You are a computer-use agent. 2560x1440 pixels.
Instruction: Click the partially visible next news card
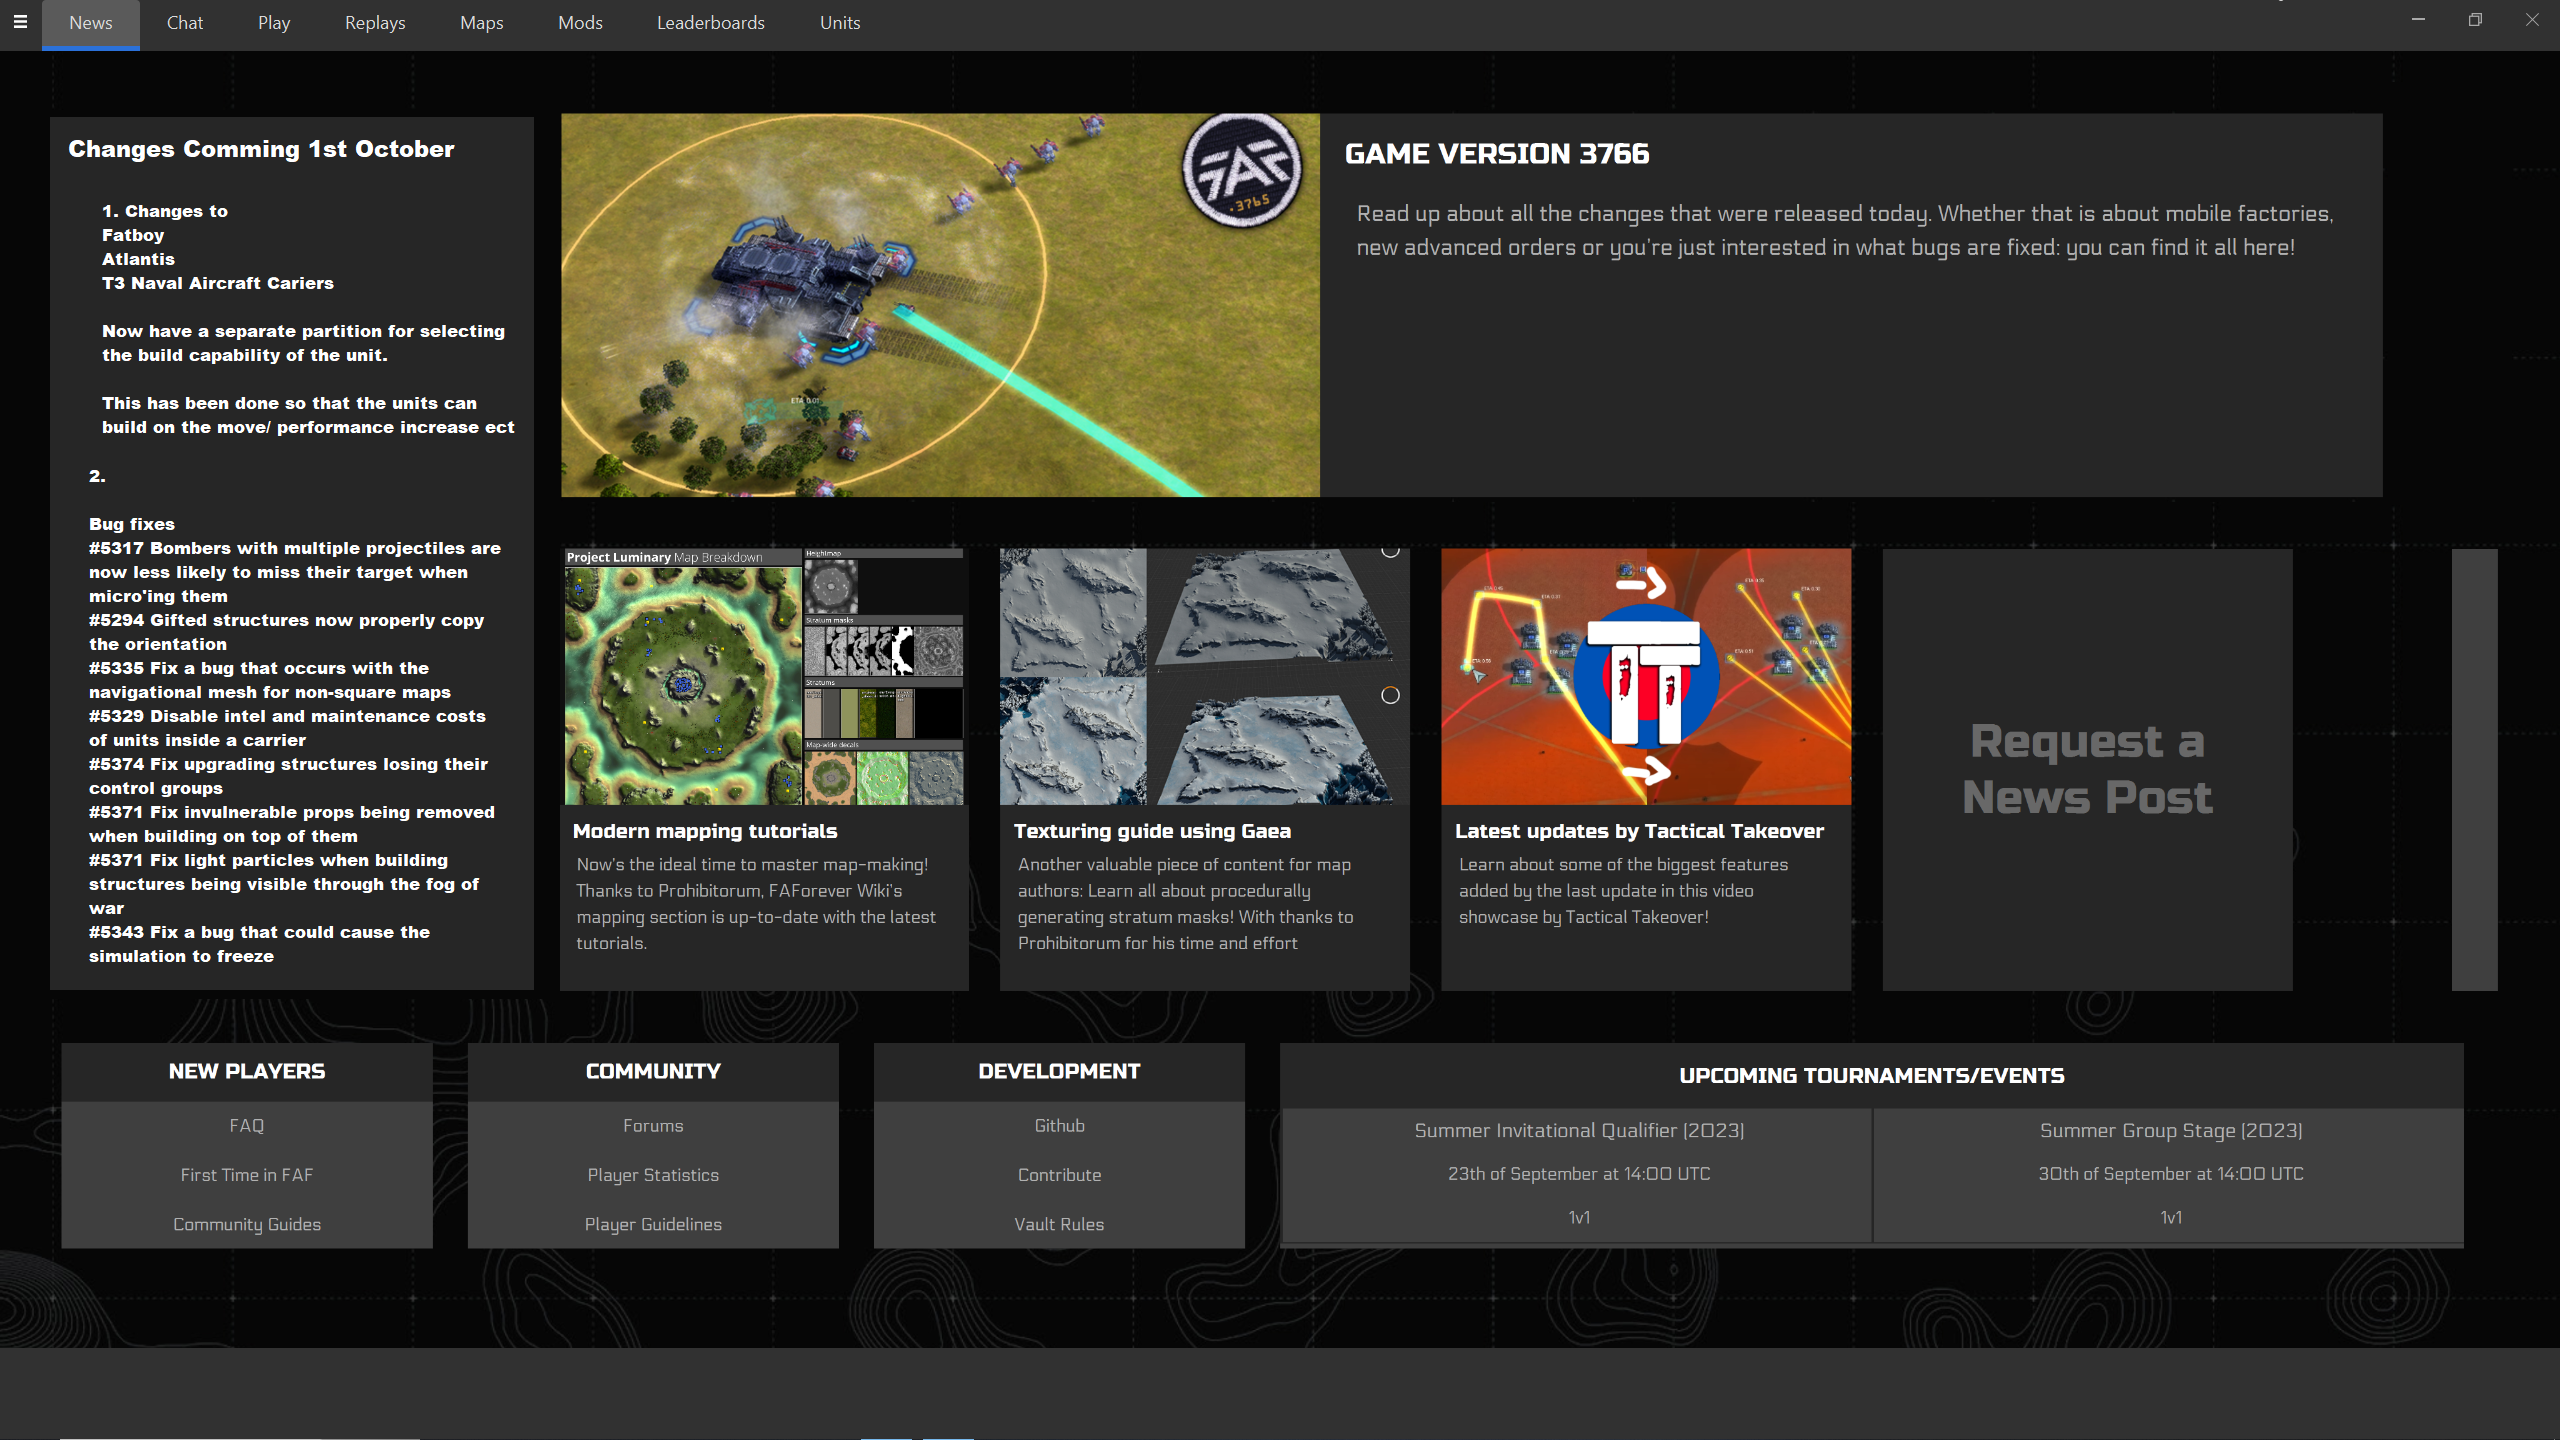click(2474, 769)
